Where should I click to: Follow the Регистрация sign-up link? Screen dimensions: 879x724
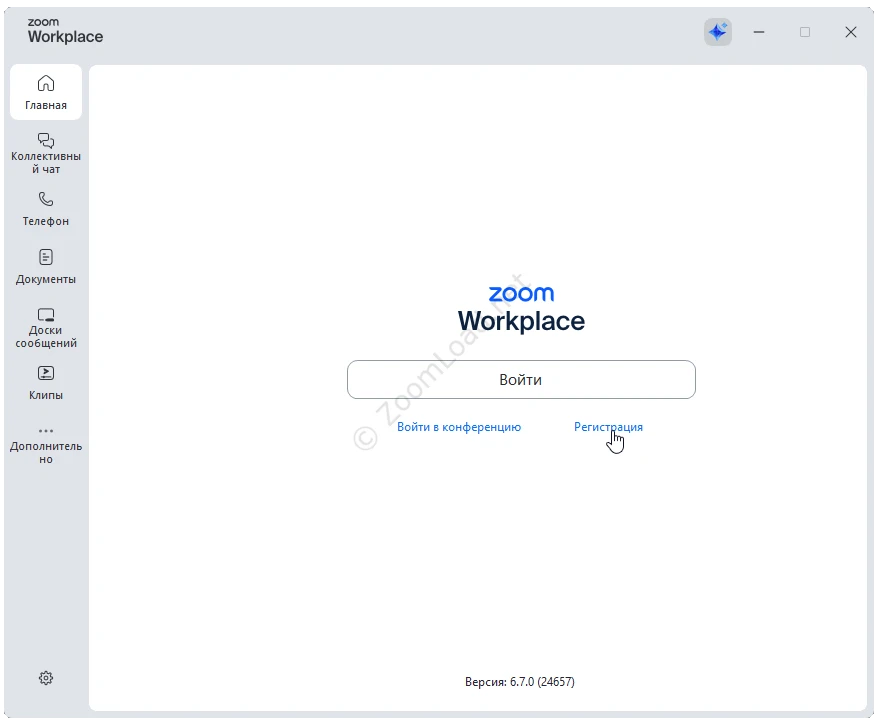point(608,427)
